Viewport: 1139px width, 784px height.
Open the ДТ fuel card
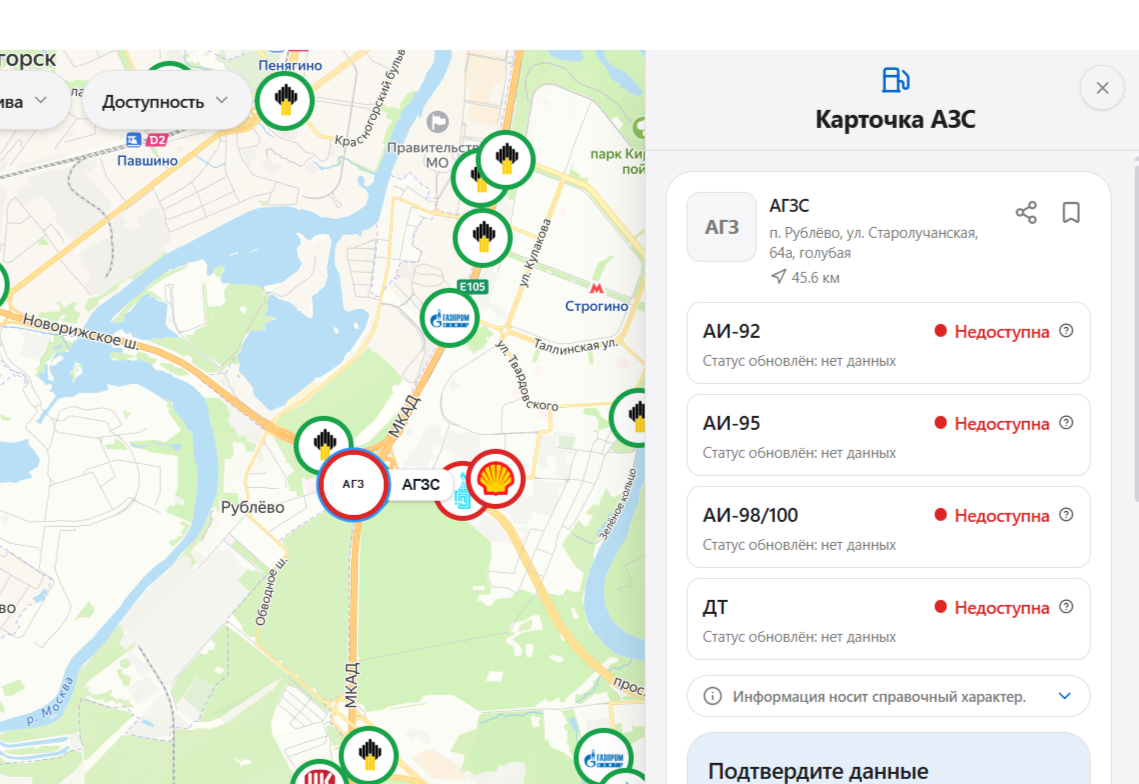(888, 619)
